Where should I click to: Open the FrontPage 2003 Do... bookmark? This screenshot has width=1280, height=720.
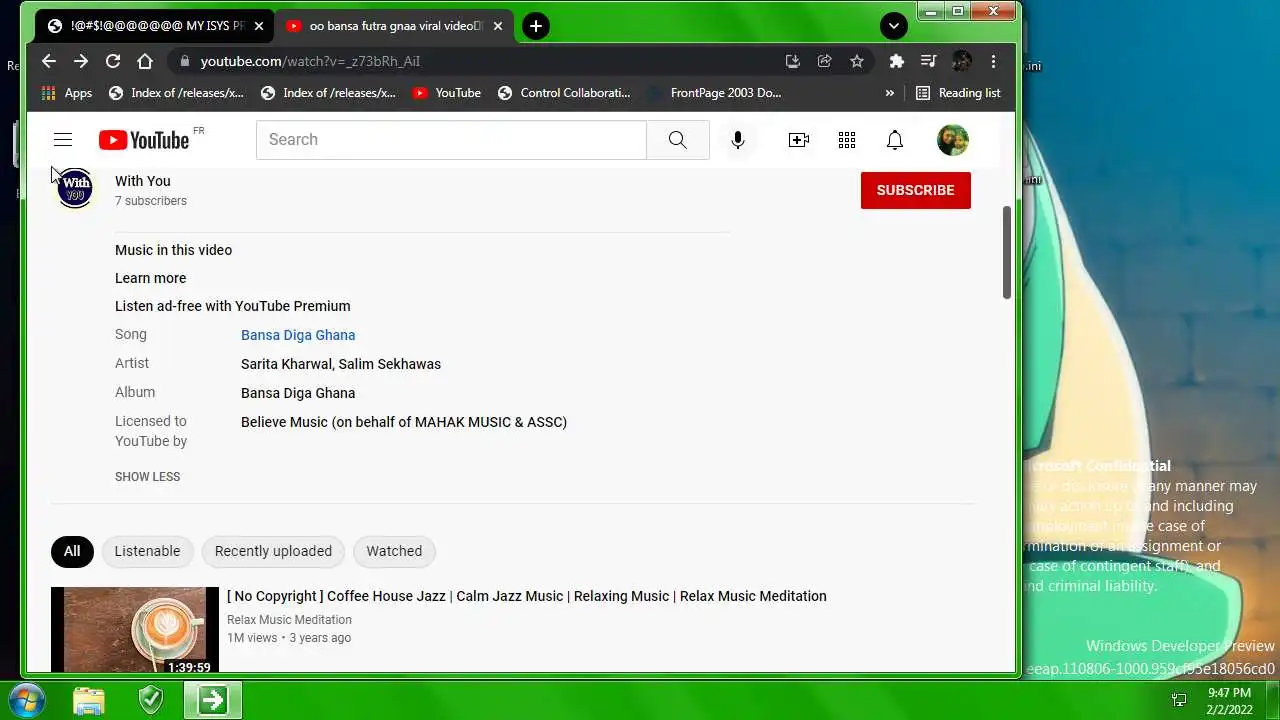(716, 93)
